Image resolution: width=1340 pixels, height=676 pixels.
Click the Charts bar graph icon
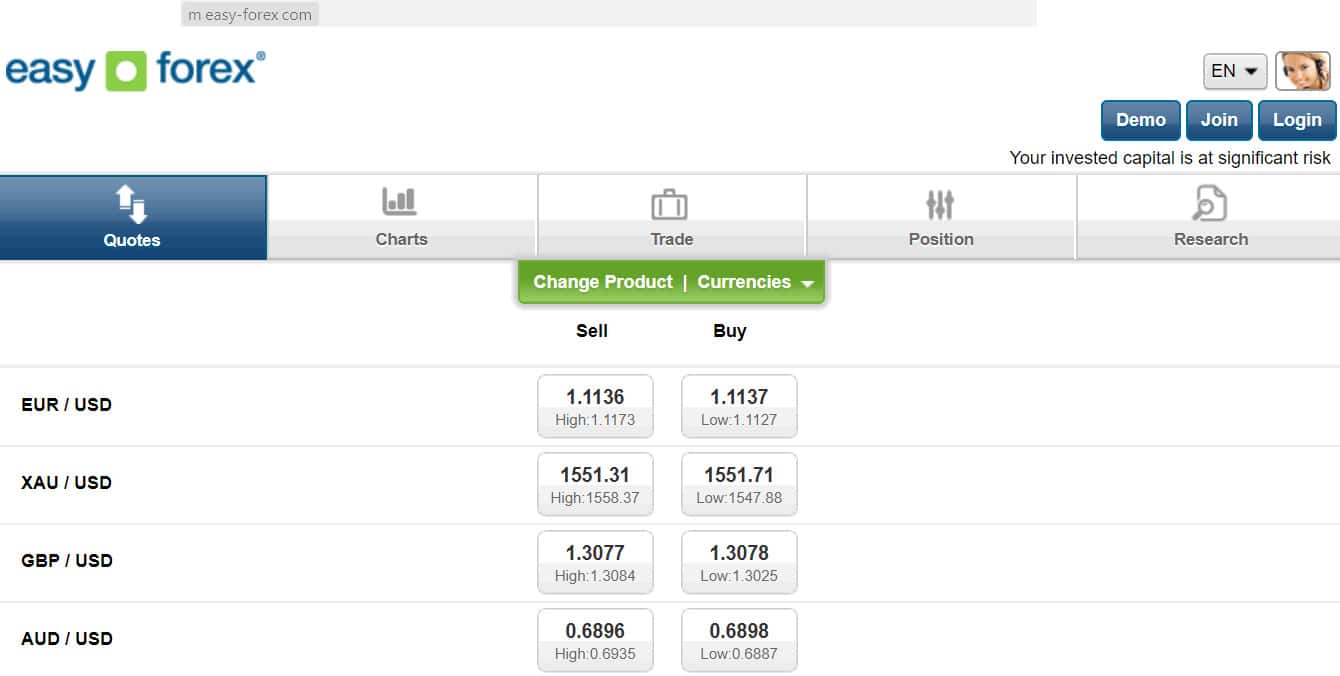pos(400,202)
